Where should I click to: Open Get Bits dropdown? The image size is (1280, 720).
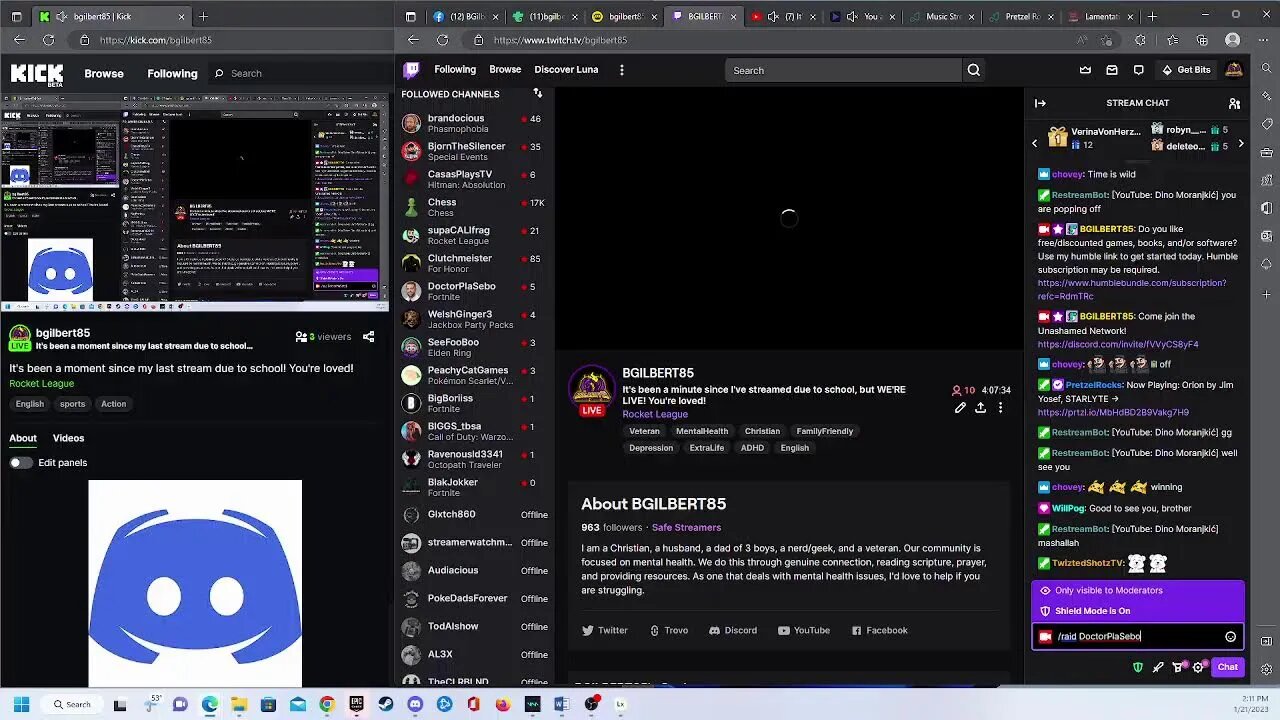click(x=1185, y=70)
